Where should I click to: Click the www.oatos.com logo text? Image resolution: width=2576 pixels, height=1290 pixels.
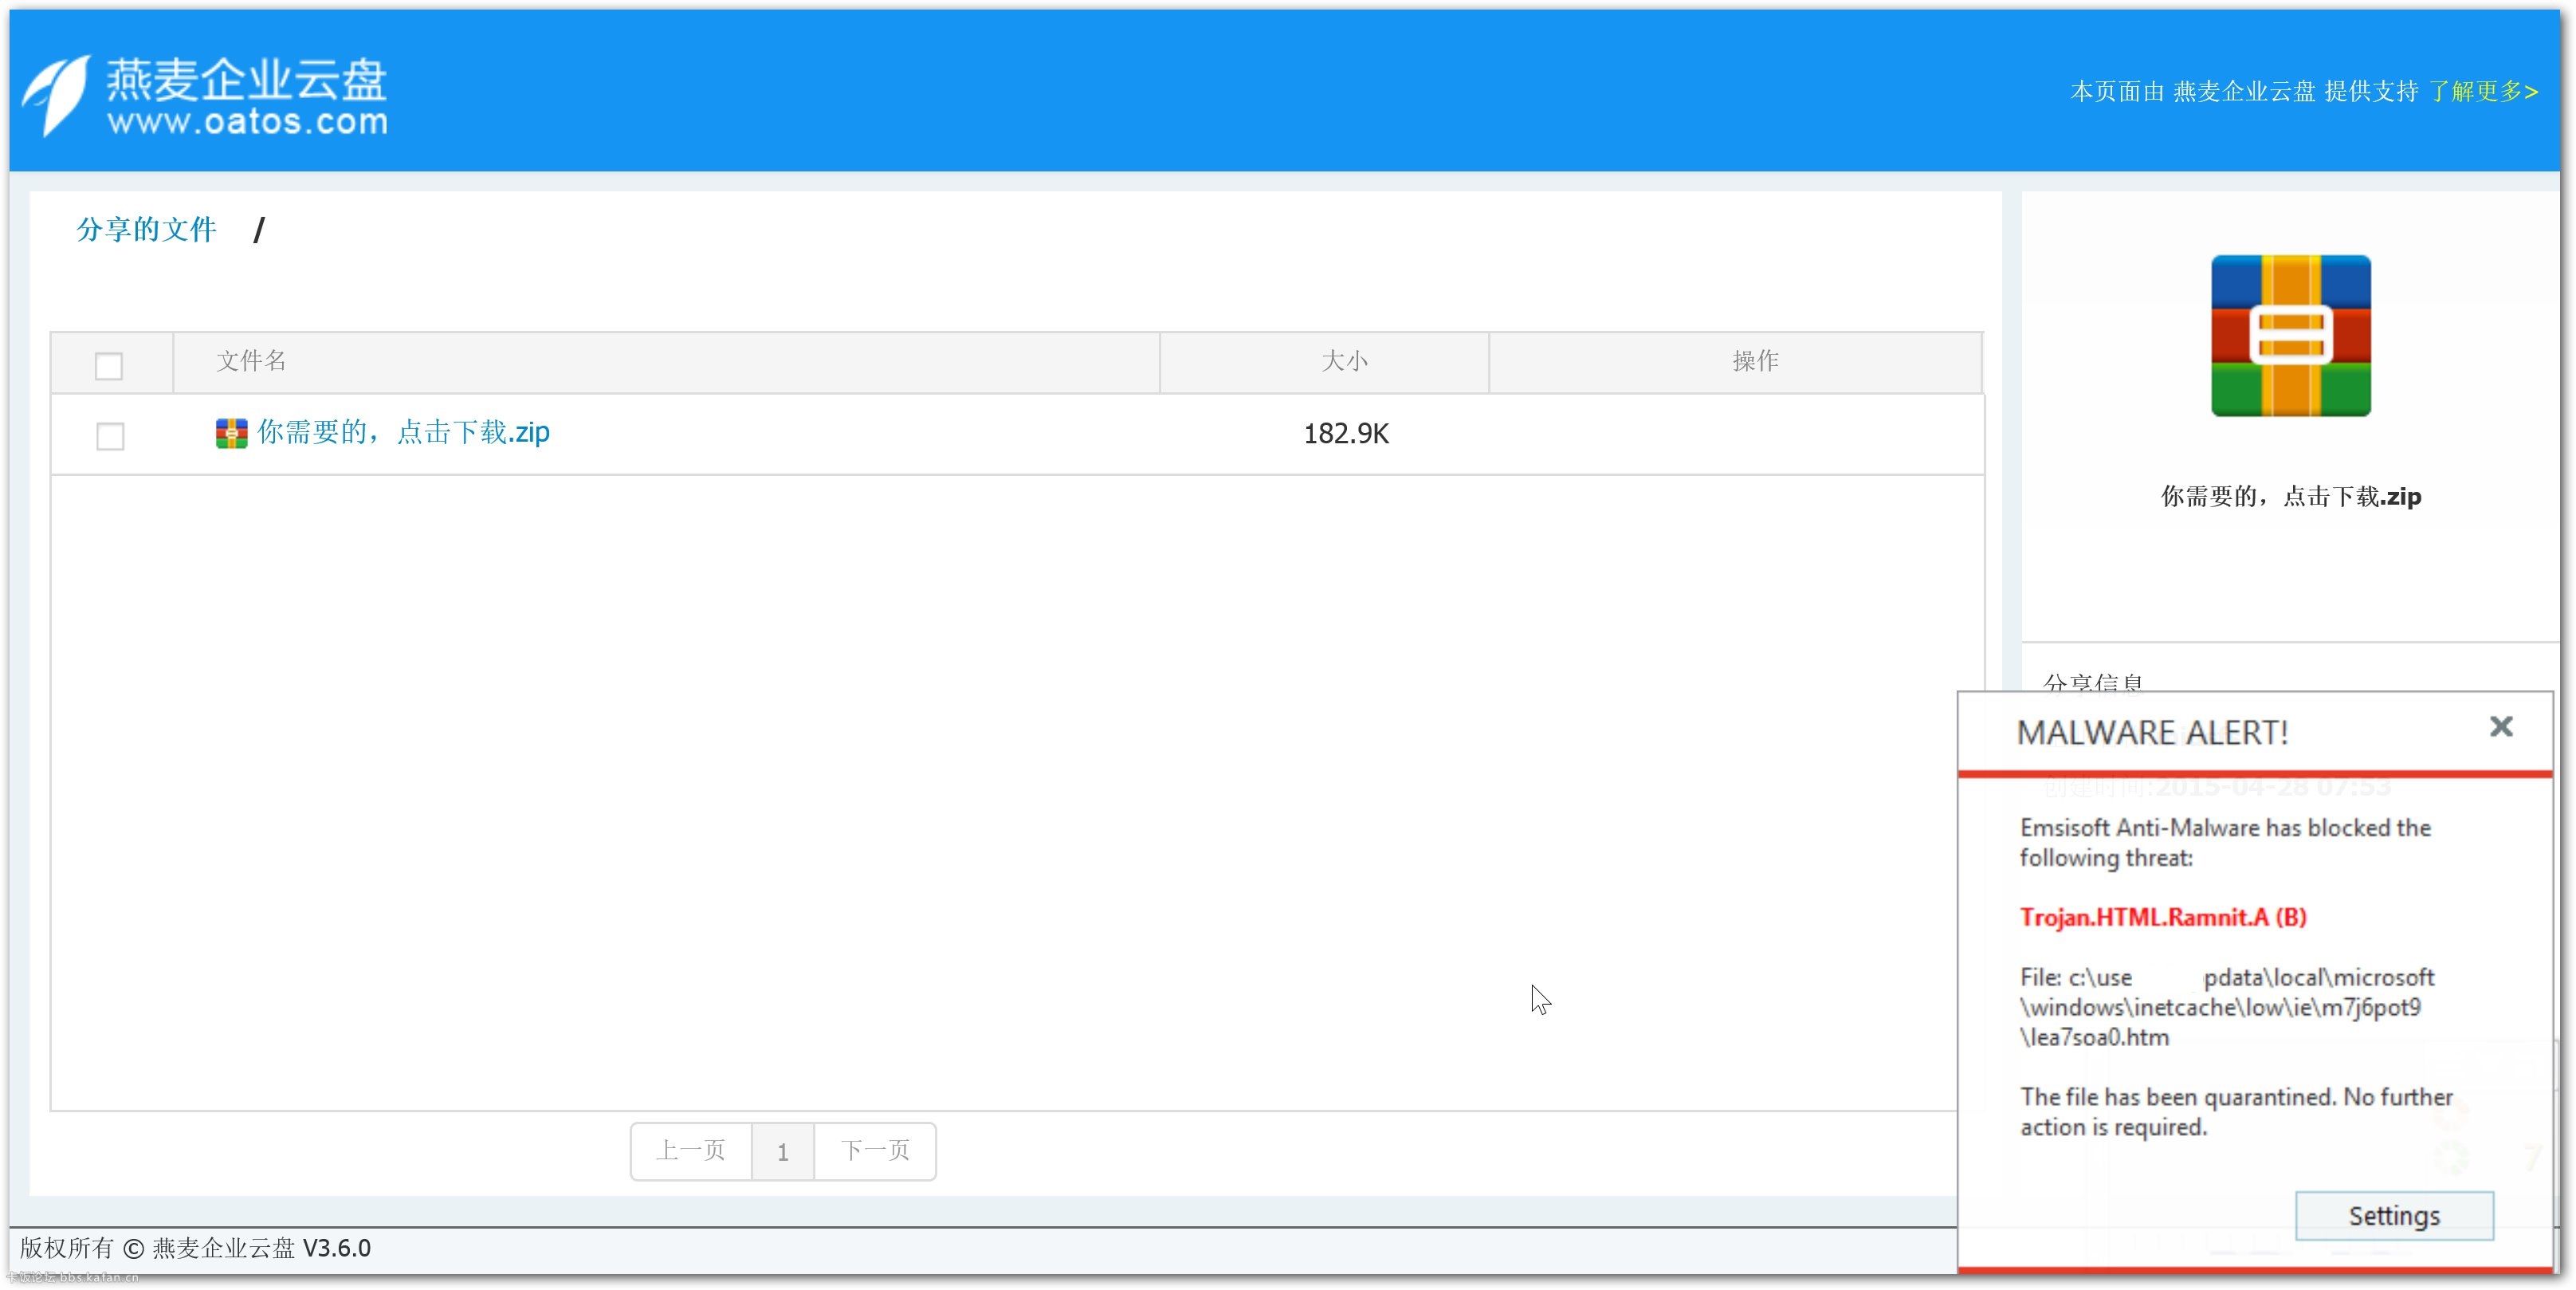coord(247,122)
